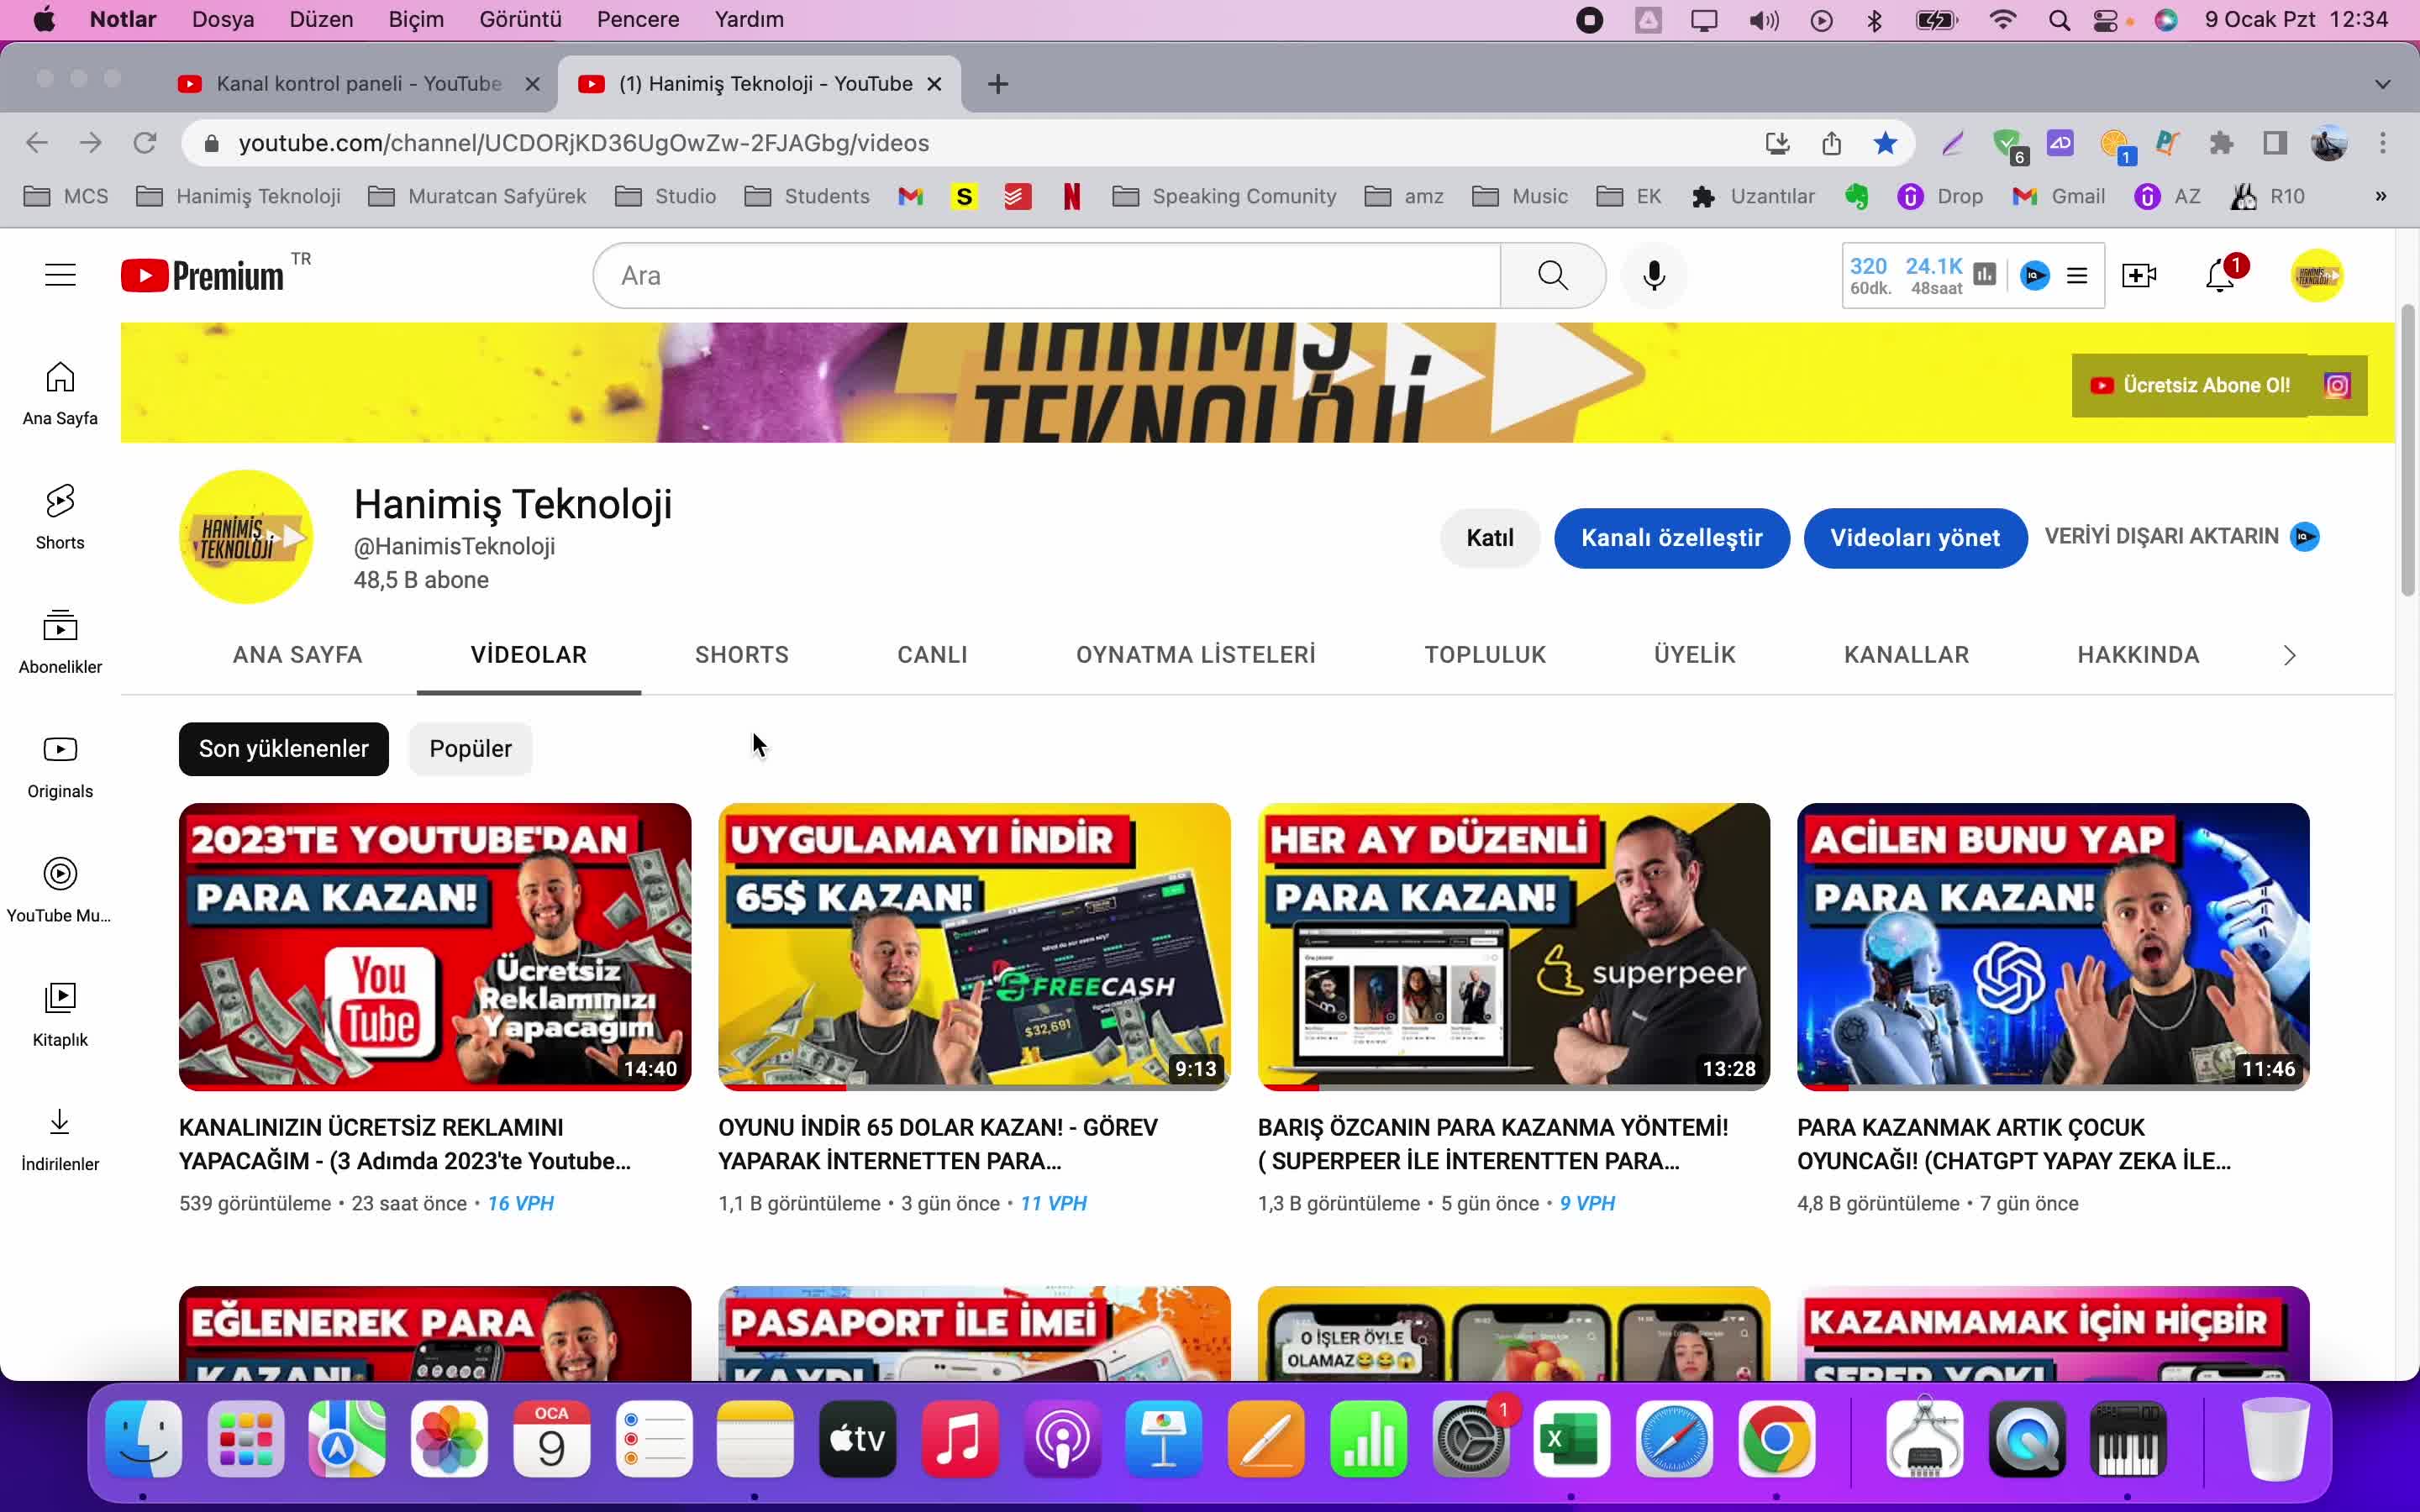Open Chrome side panel icon

tap(2275, 143)
